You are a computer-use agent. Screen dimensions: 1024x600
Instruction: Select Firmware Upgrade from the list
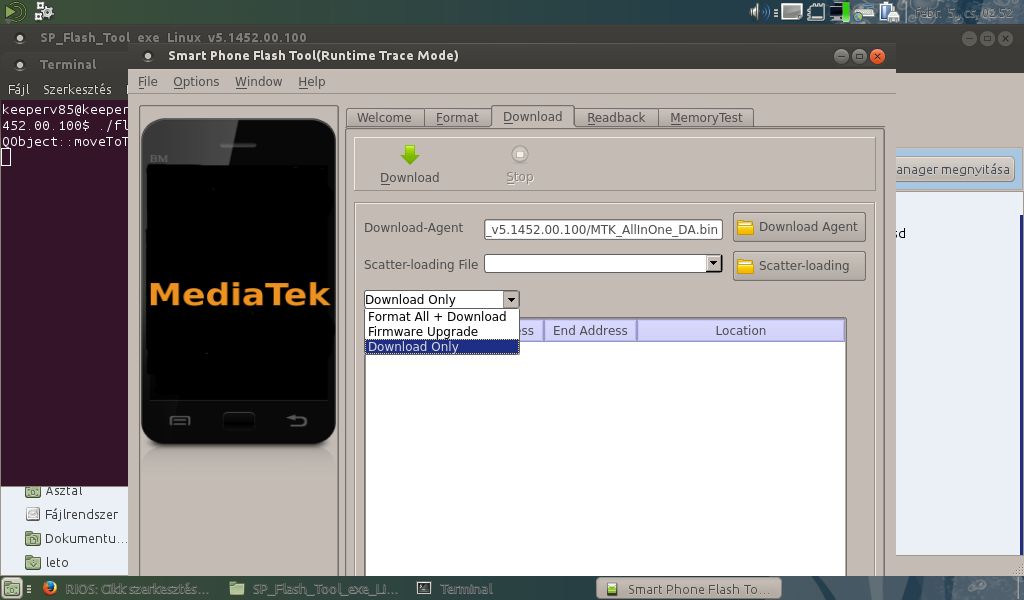(x=441, y=332)
